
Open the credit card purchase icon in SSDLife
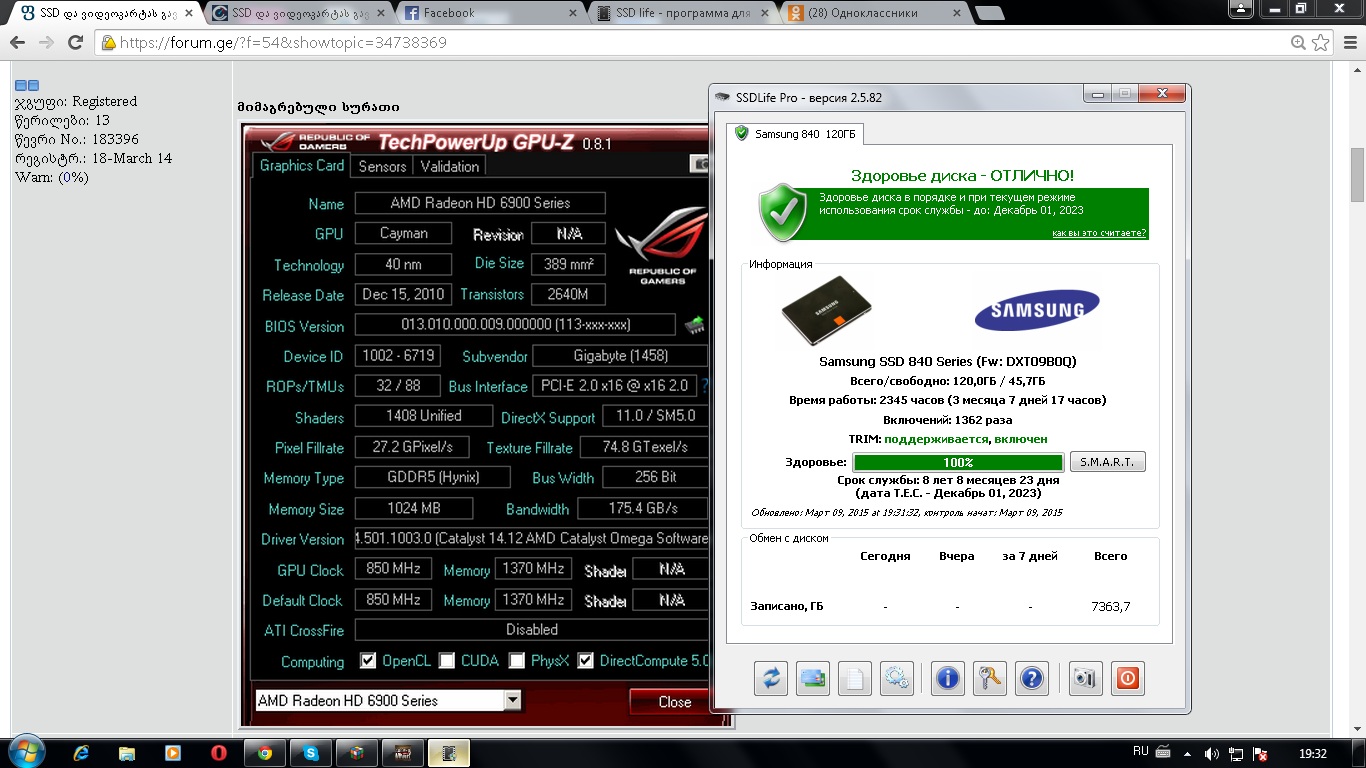[813, 679]
